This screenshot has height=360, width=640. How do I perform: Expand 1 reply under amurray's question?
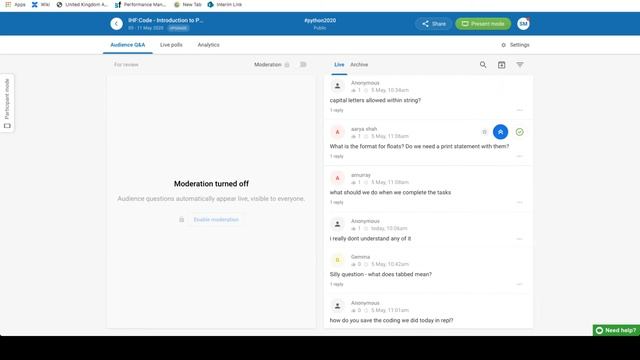coord(337,202)
